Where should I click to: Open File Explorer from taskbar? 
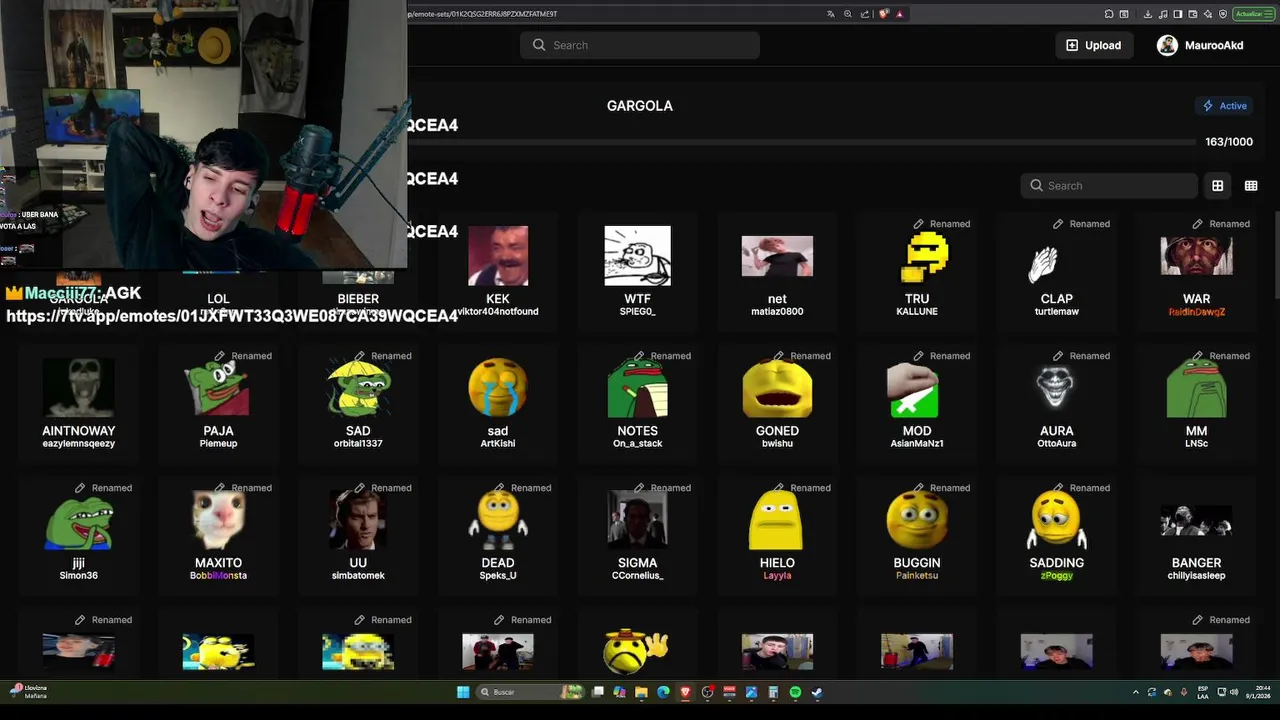click(x=641, y=692)
